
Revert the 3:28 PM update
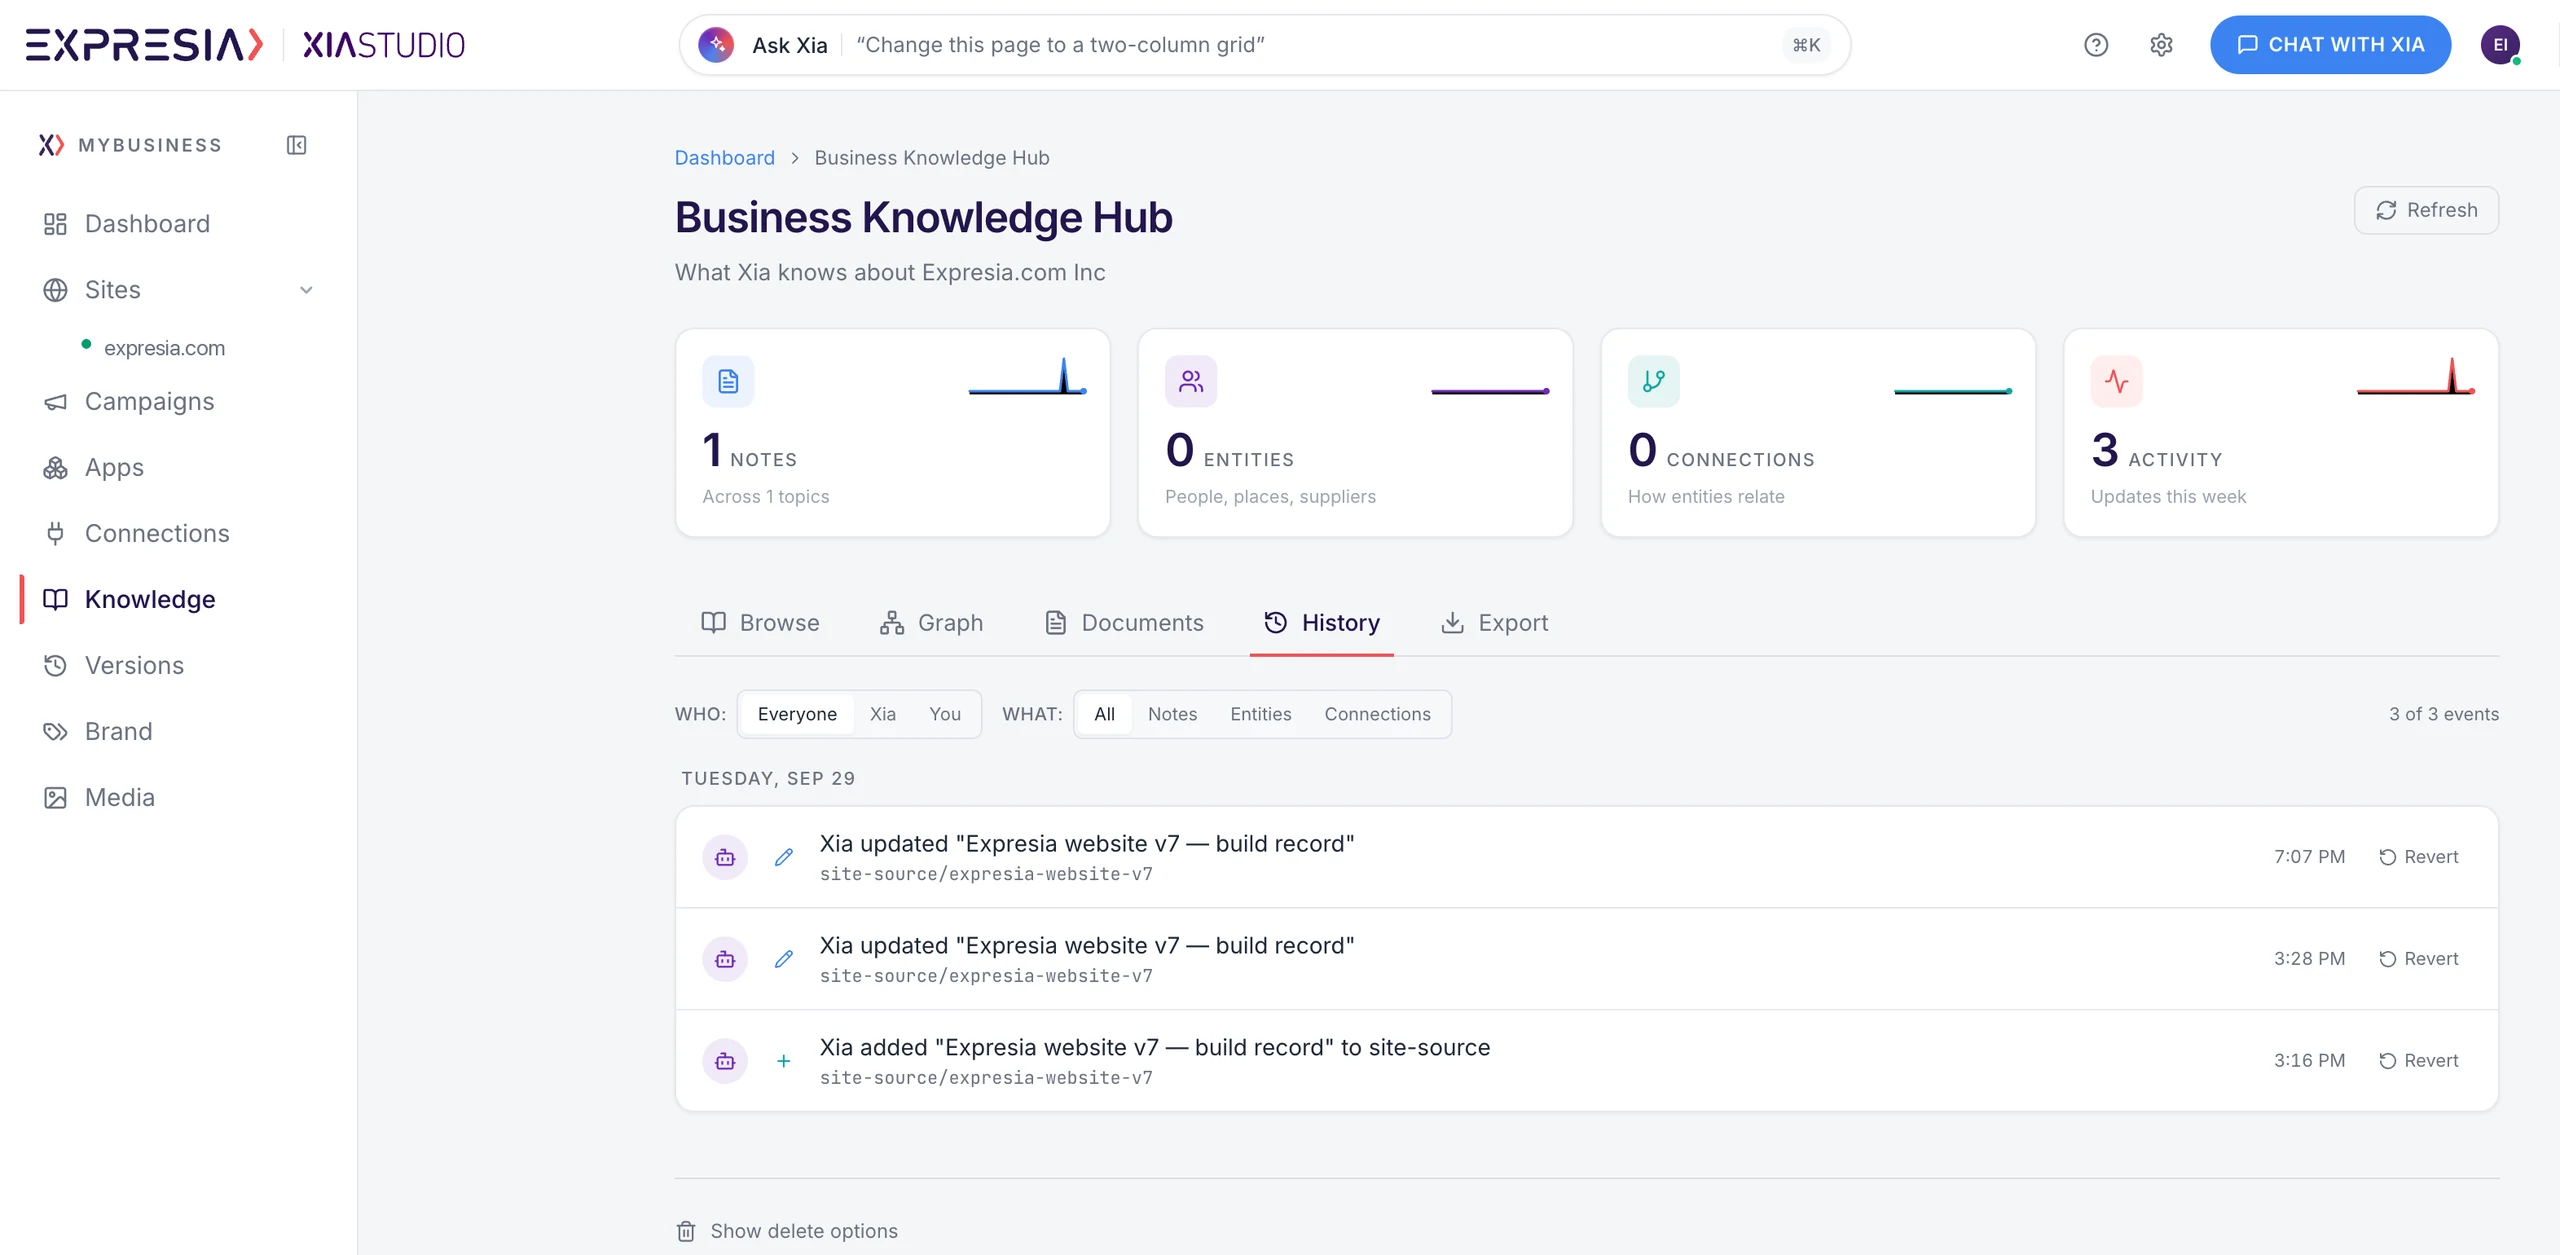(x=2418, y=959)
